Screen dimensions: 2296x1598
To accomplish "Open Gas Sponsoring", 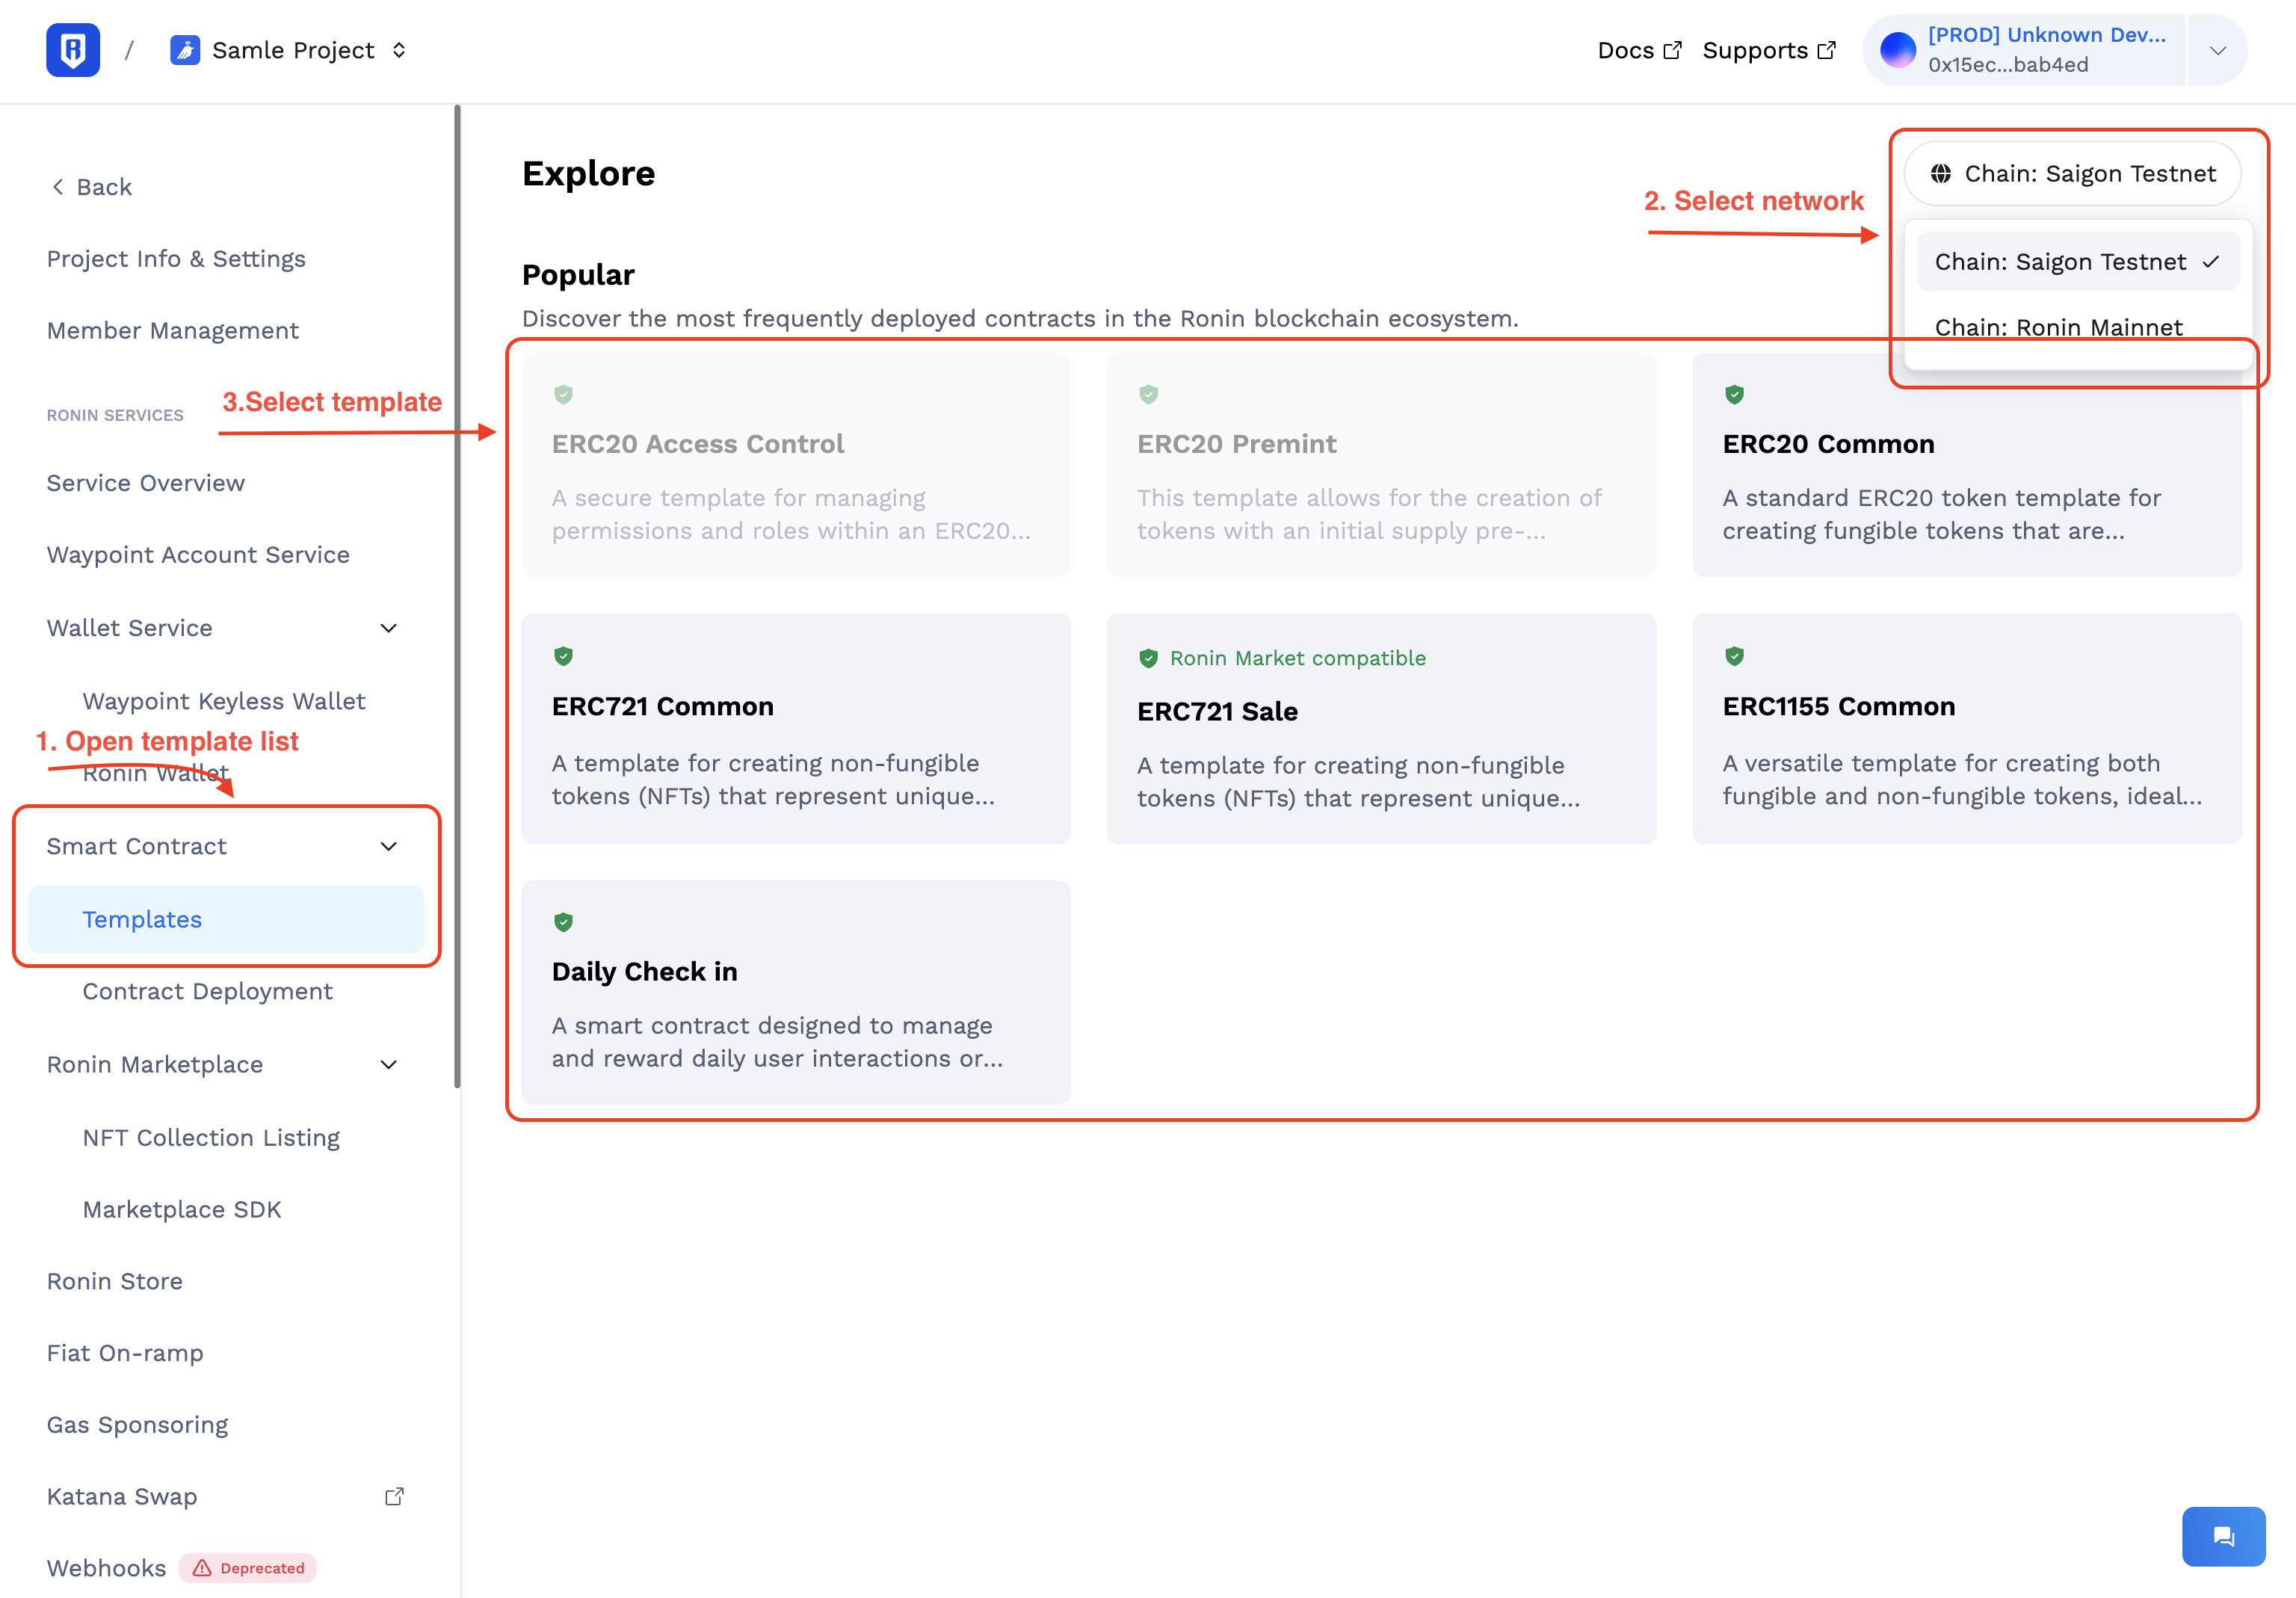I will tap(138, 1425).
